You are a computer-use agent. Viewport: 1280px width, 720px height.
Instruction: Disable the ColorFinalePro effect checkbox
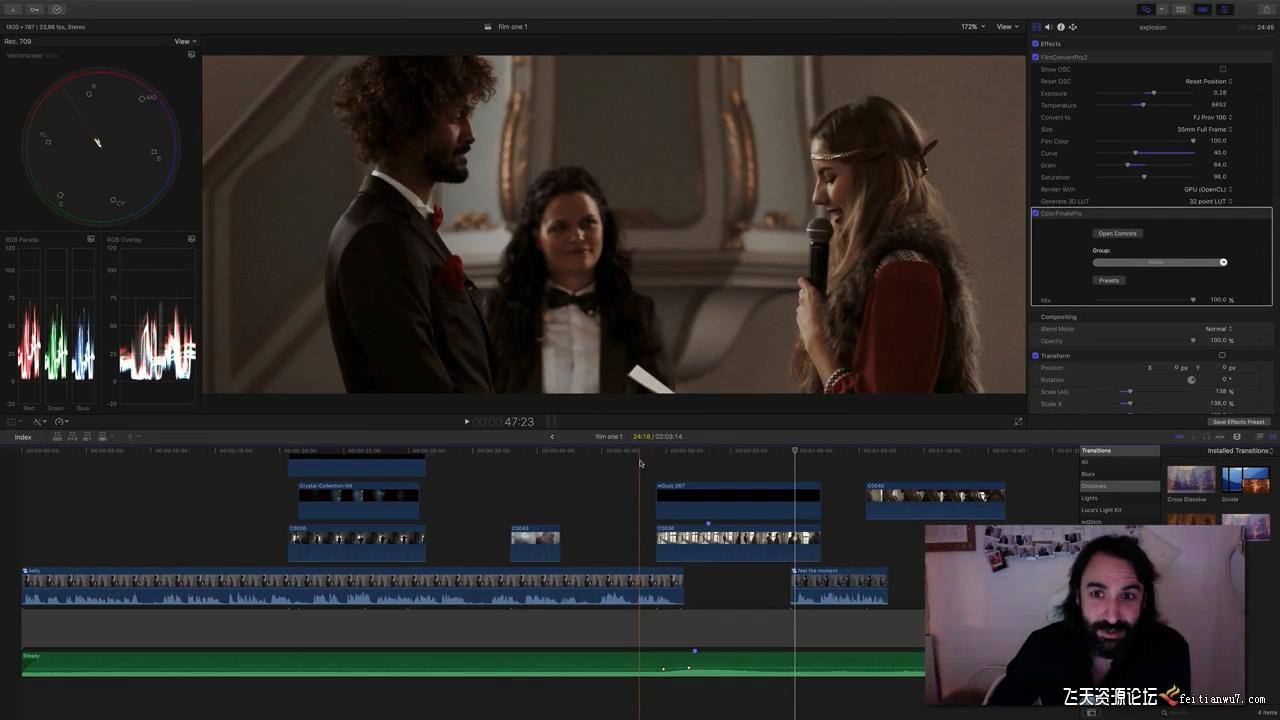click(x=1036, y=213)
